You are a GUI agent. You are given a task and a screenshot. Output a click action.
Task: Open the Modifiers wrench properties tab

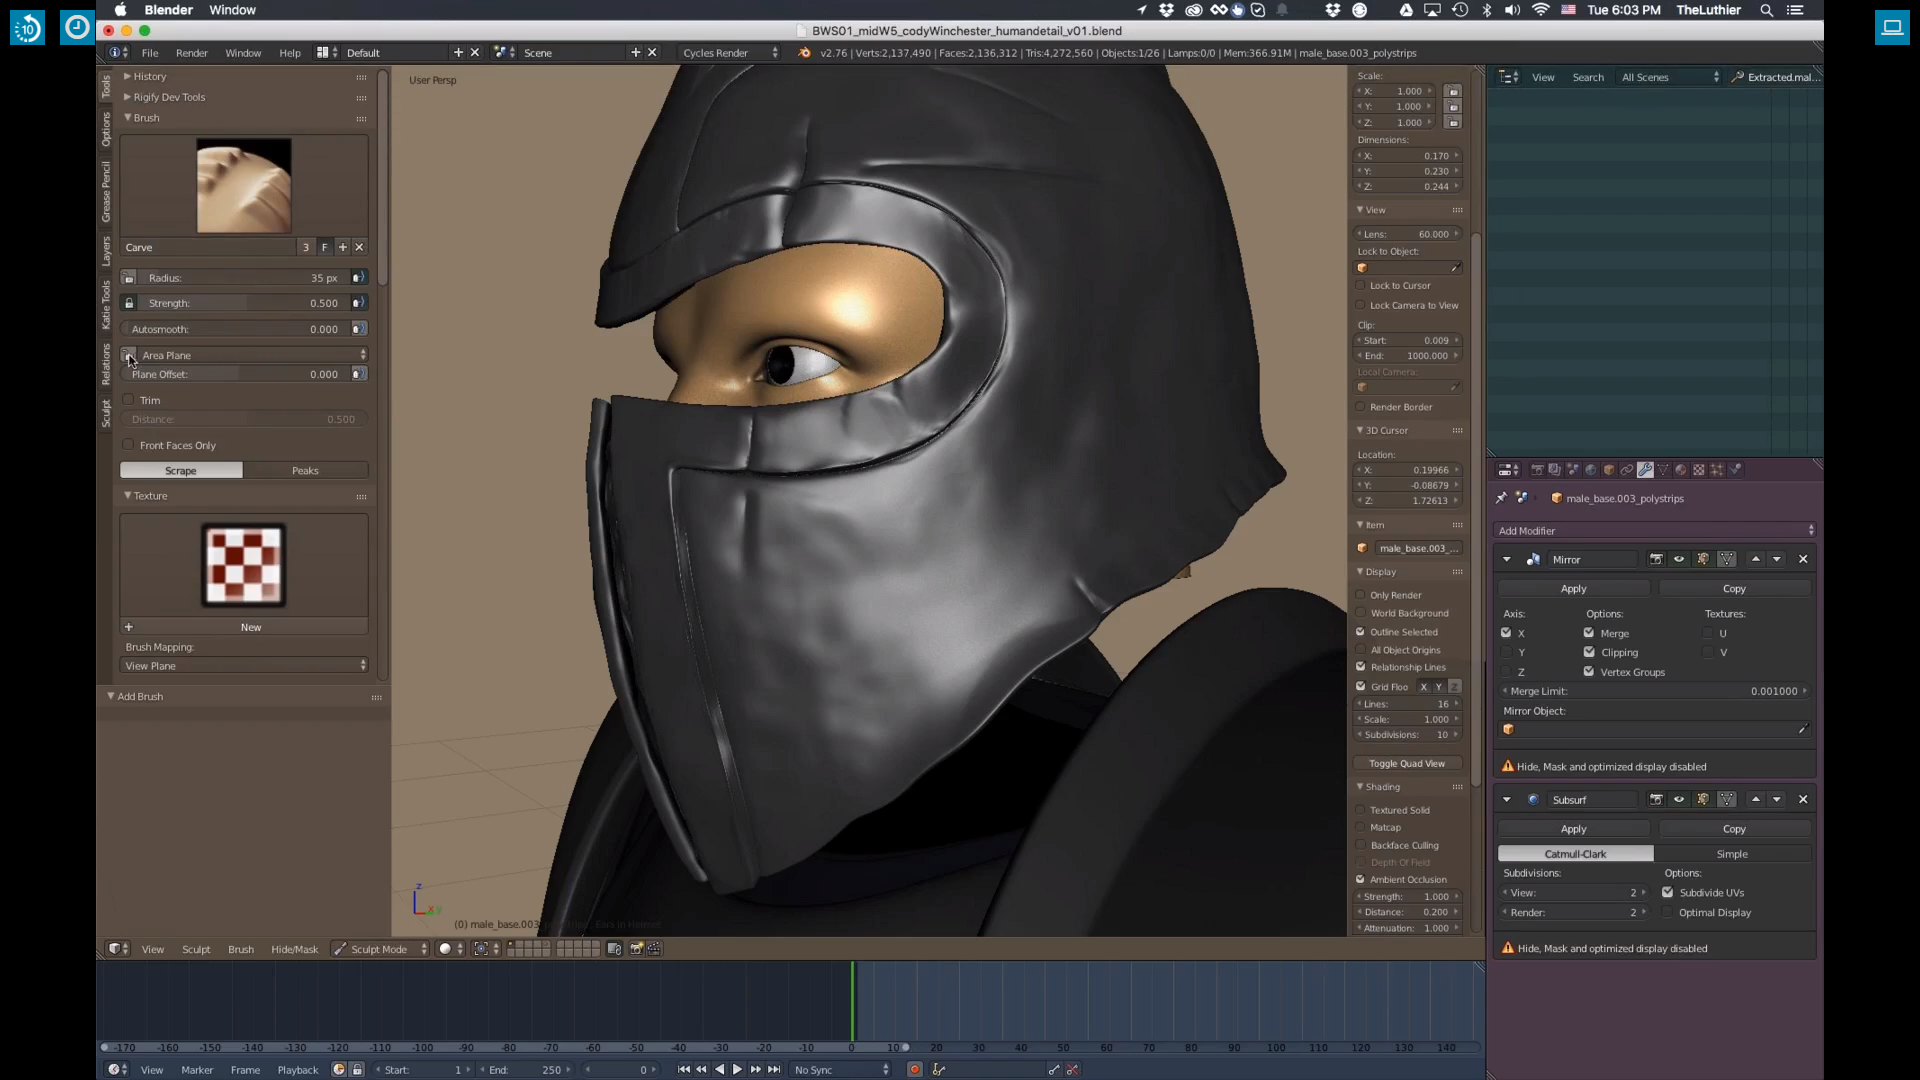1645,469
